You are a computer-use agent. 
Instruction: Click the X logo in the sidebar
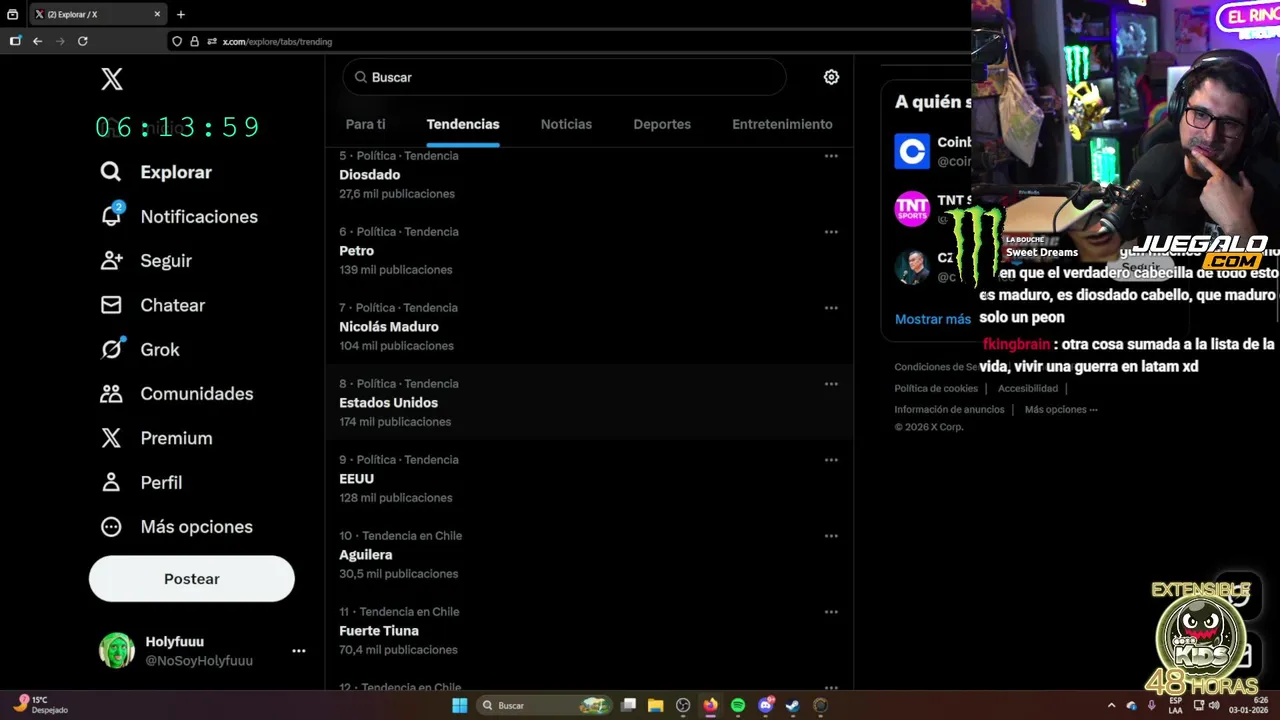click(112, 80)
